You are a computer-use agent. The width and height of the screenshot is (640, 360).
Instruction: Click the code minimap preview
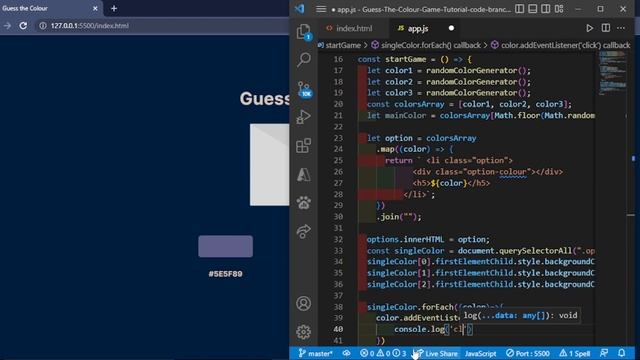tap(612, 73)
